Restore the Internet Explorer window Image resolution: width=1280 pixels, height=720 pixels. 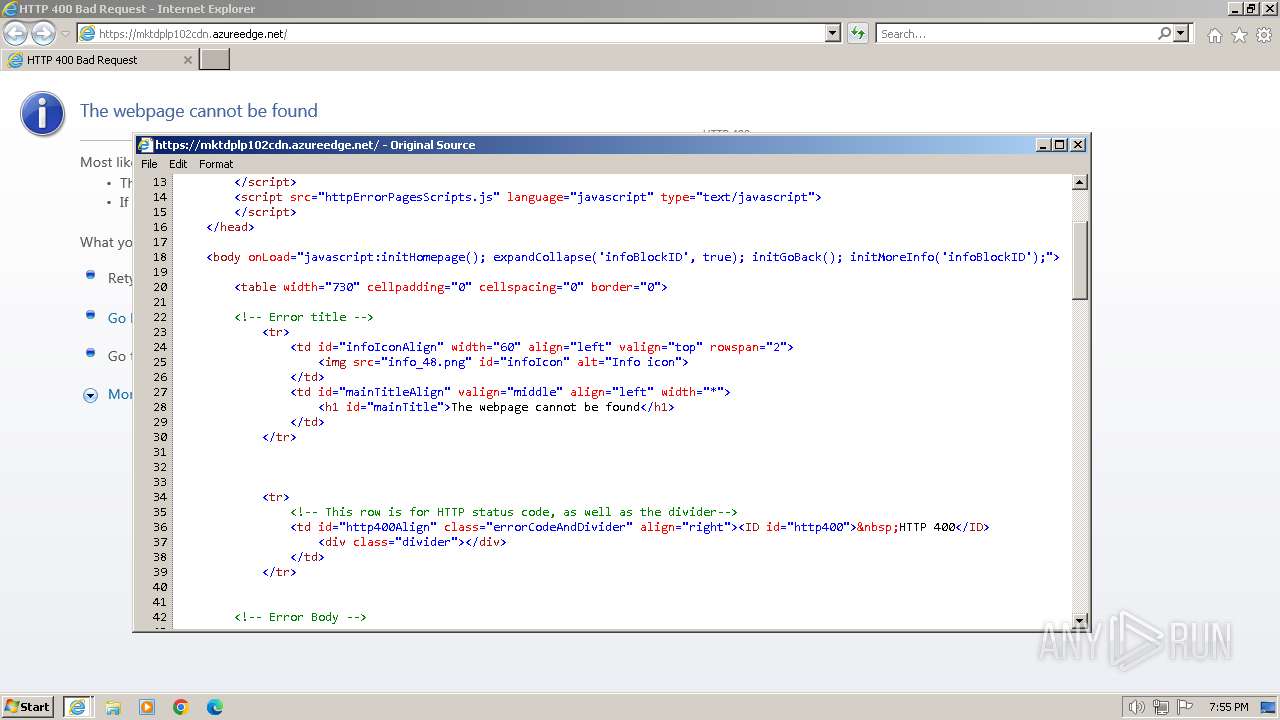pyautogui.click(x=1252, y=8)
